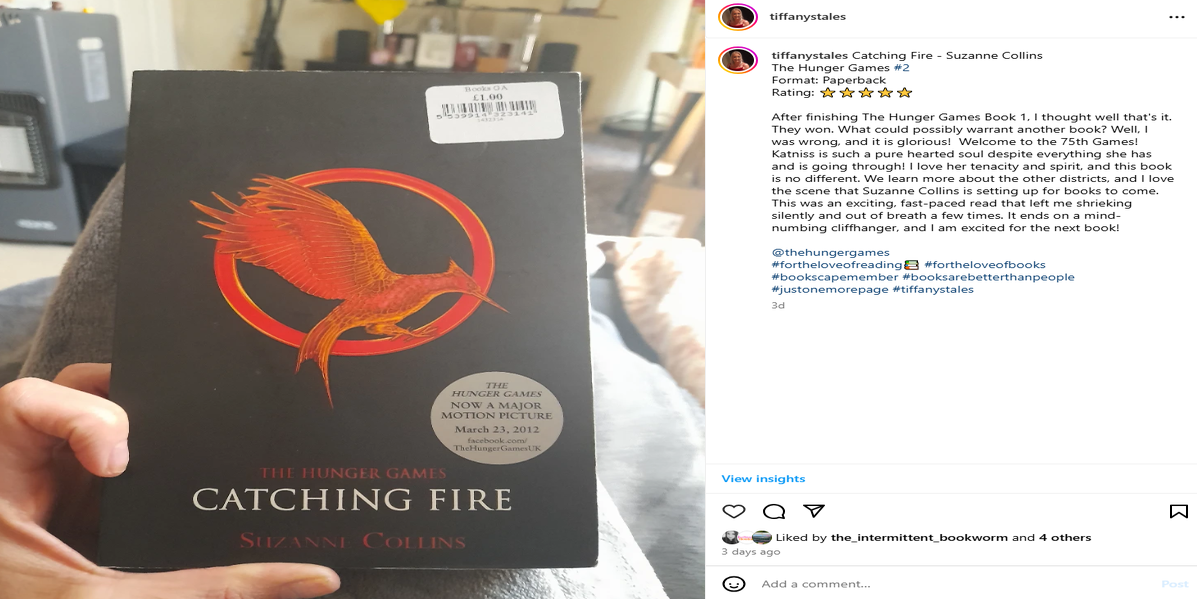1197x599 pixels.
Task: Click tiffanystales profile picture in header
Action: [738, 17]
